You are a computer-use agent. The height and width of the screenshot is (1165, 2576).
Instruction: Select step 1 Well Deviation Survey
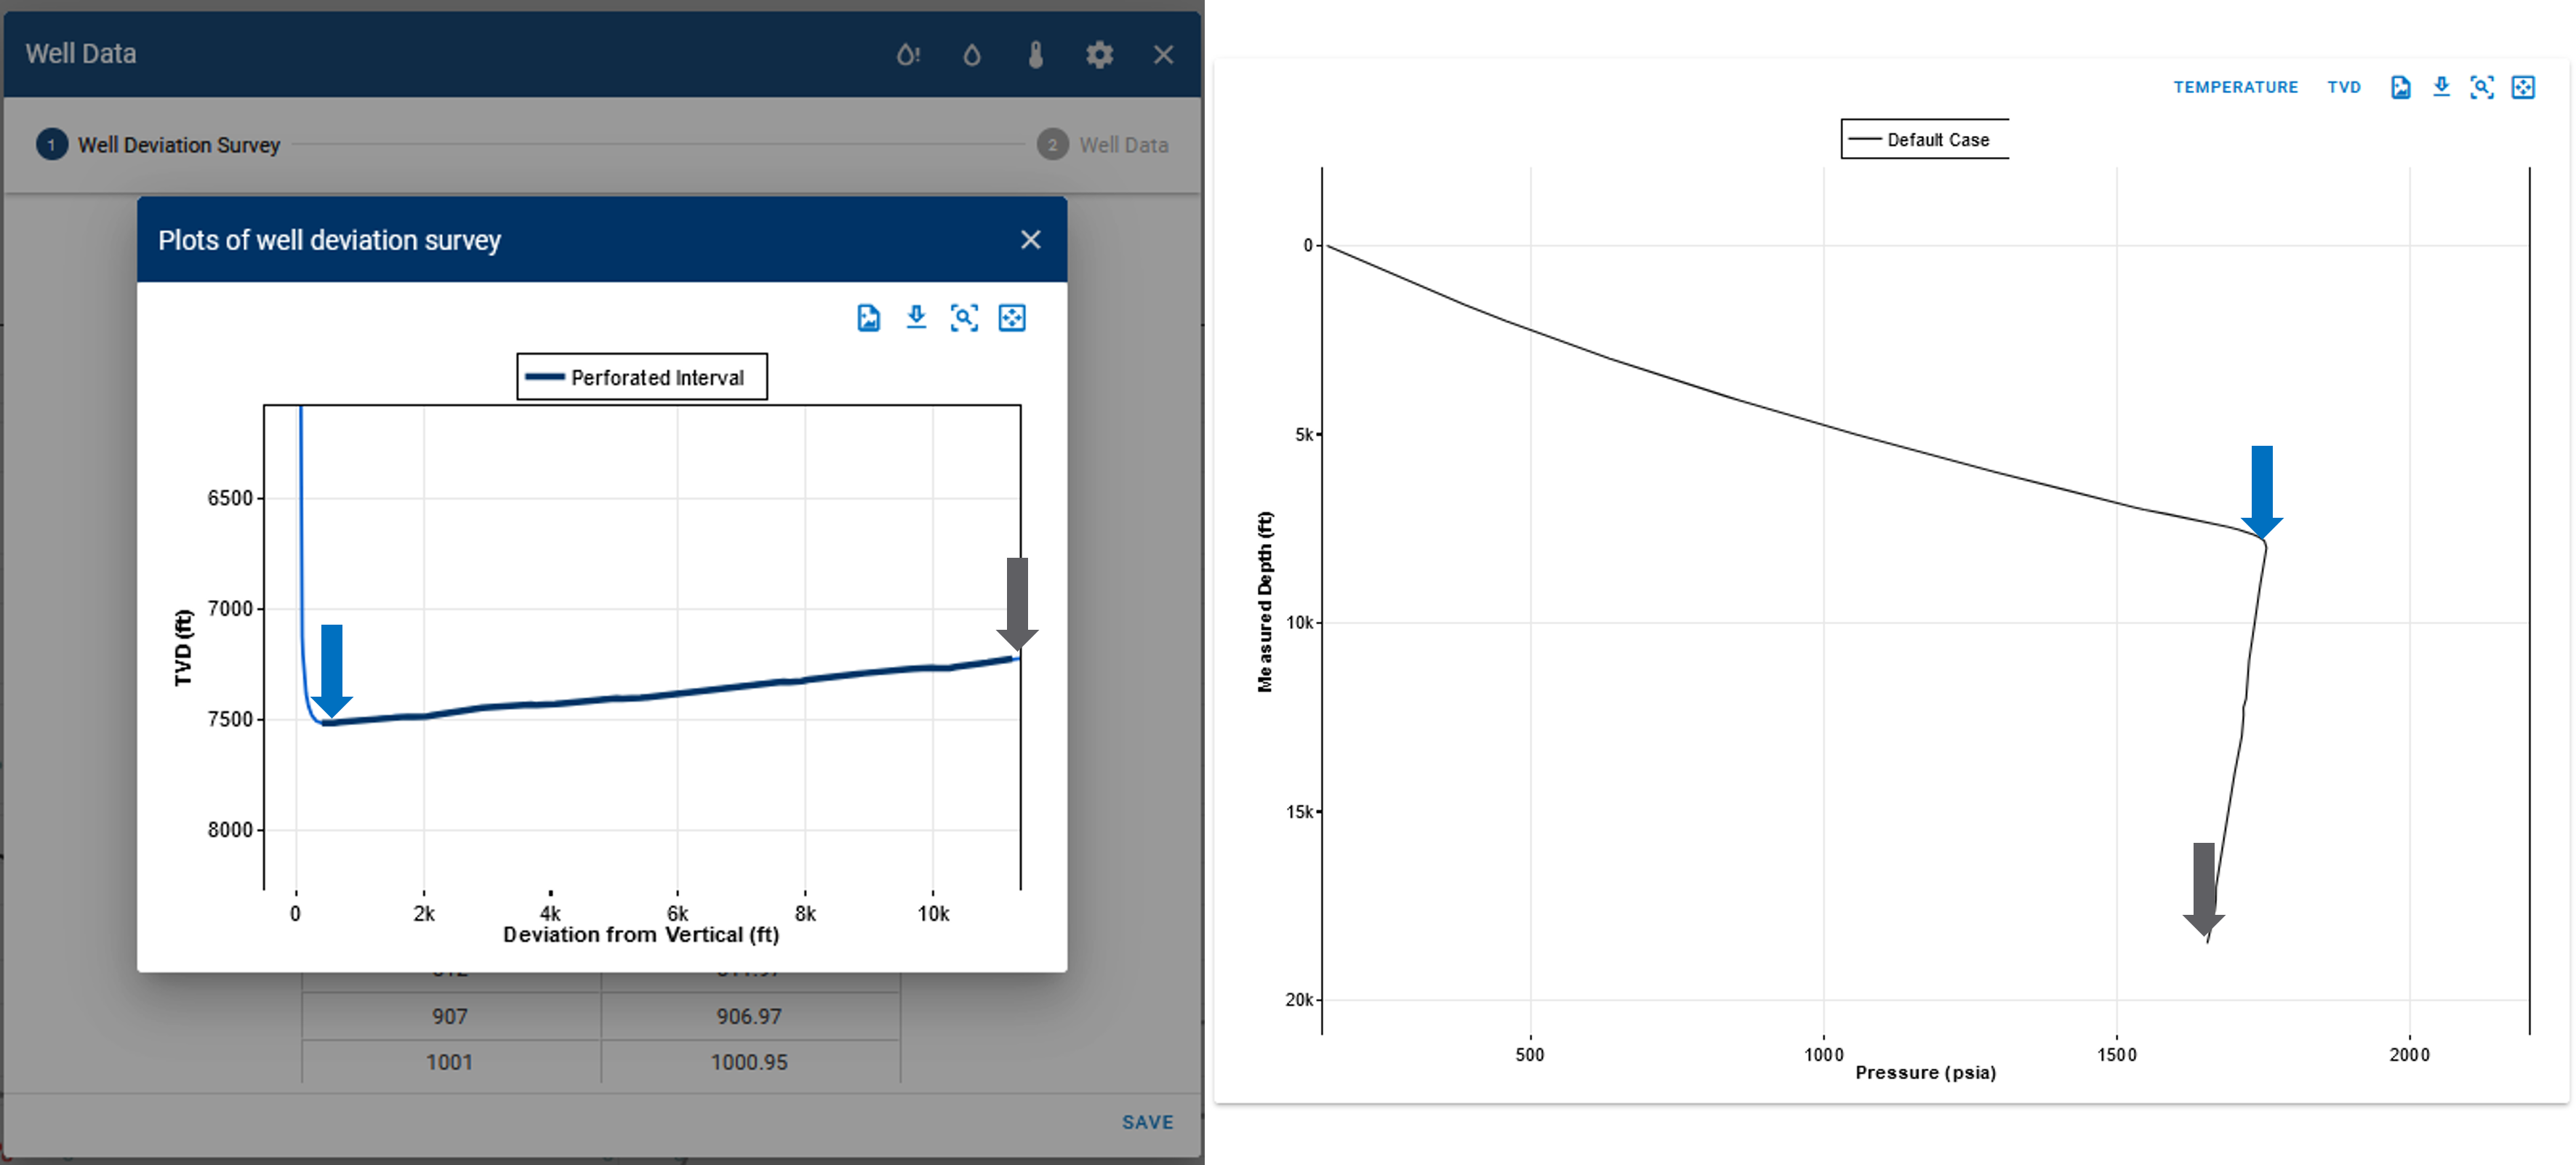click(158, 145)
